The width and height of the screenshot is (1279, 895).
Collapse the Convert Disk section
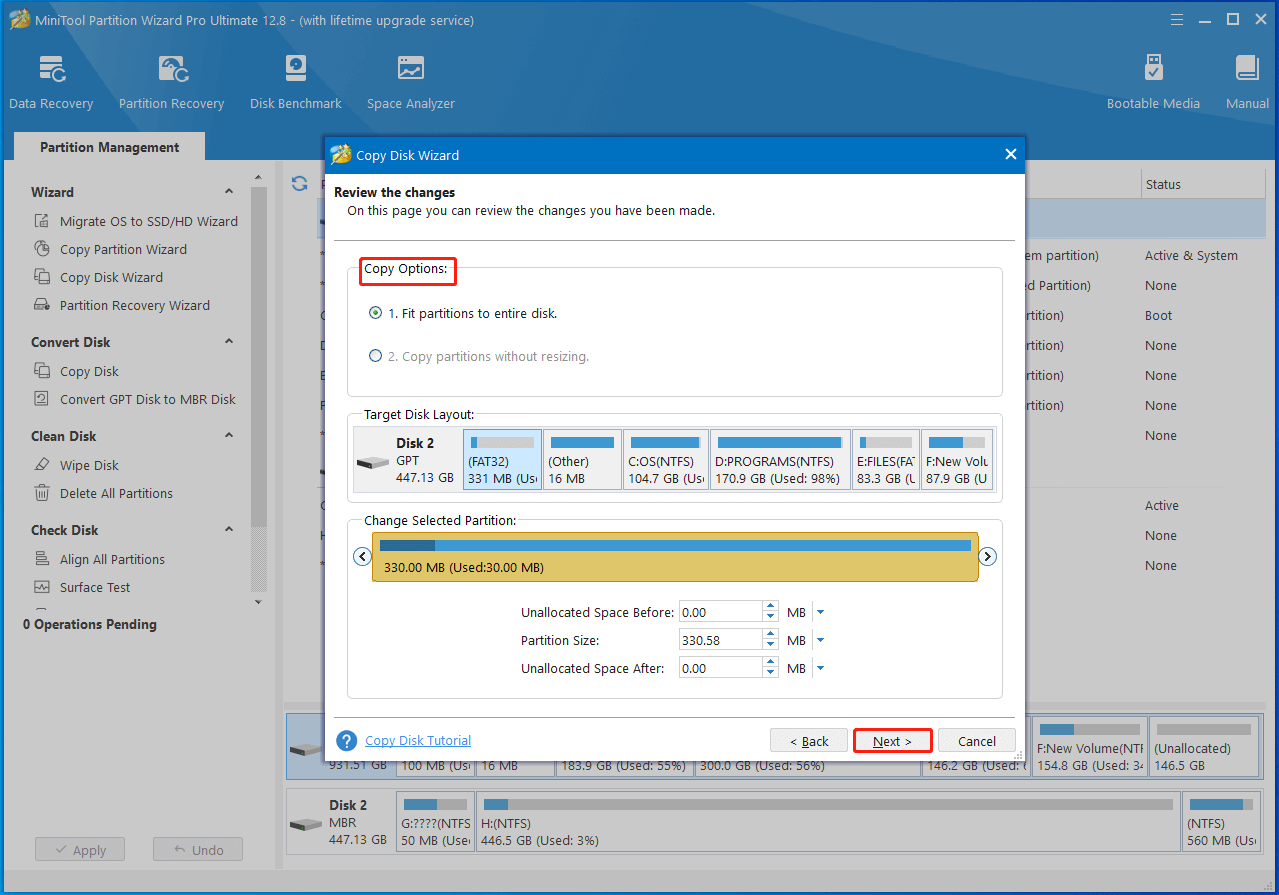pos(229,341)
